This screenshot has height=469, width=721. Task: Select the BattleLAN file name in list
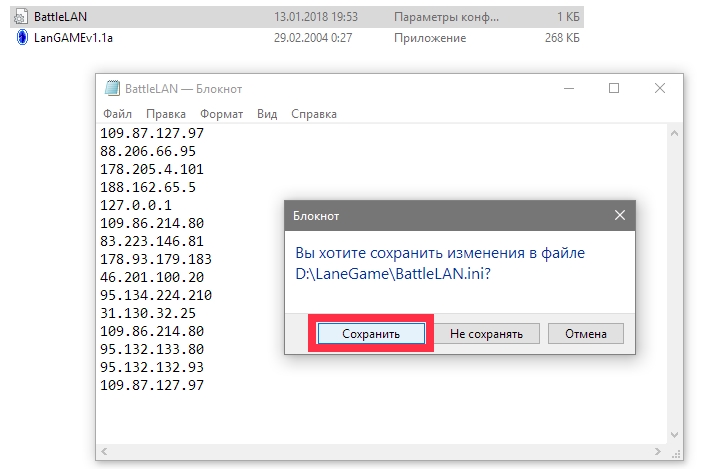click(60, 17)
